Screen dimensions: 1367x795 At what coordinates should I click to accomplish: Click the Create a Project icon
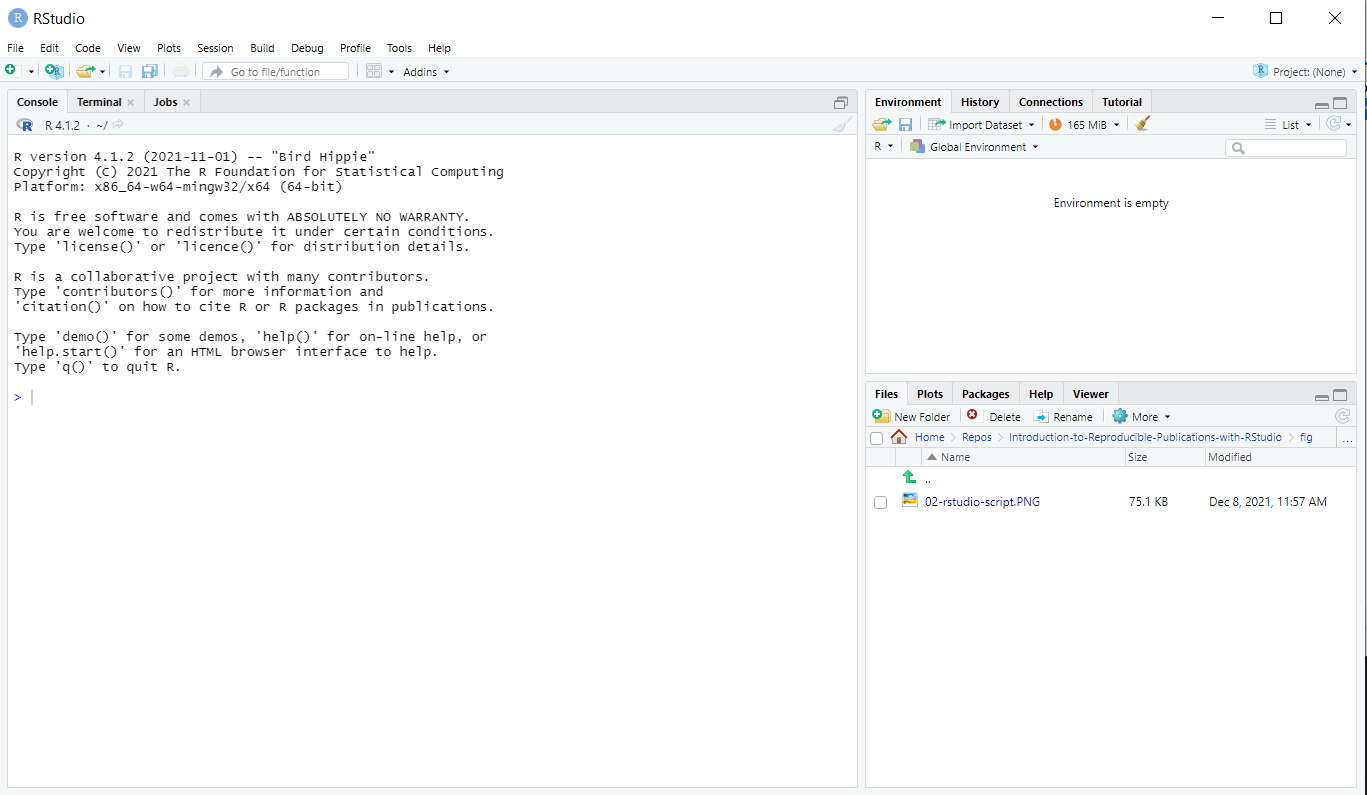coord(54,71)
